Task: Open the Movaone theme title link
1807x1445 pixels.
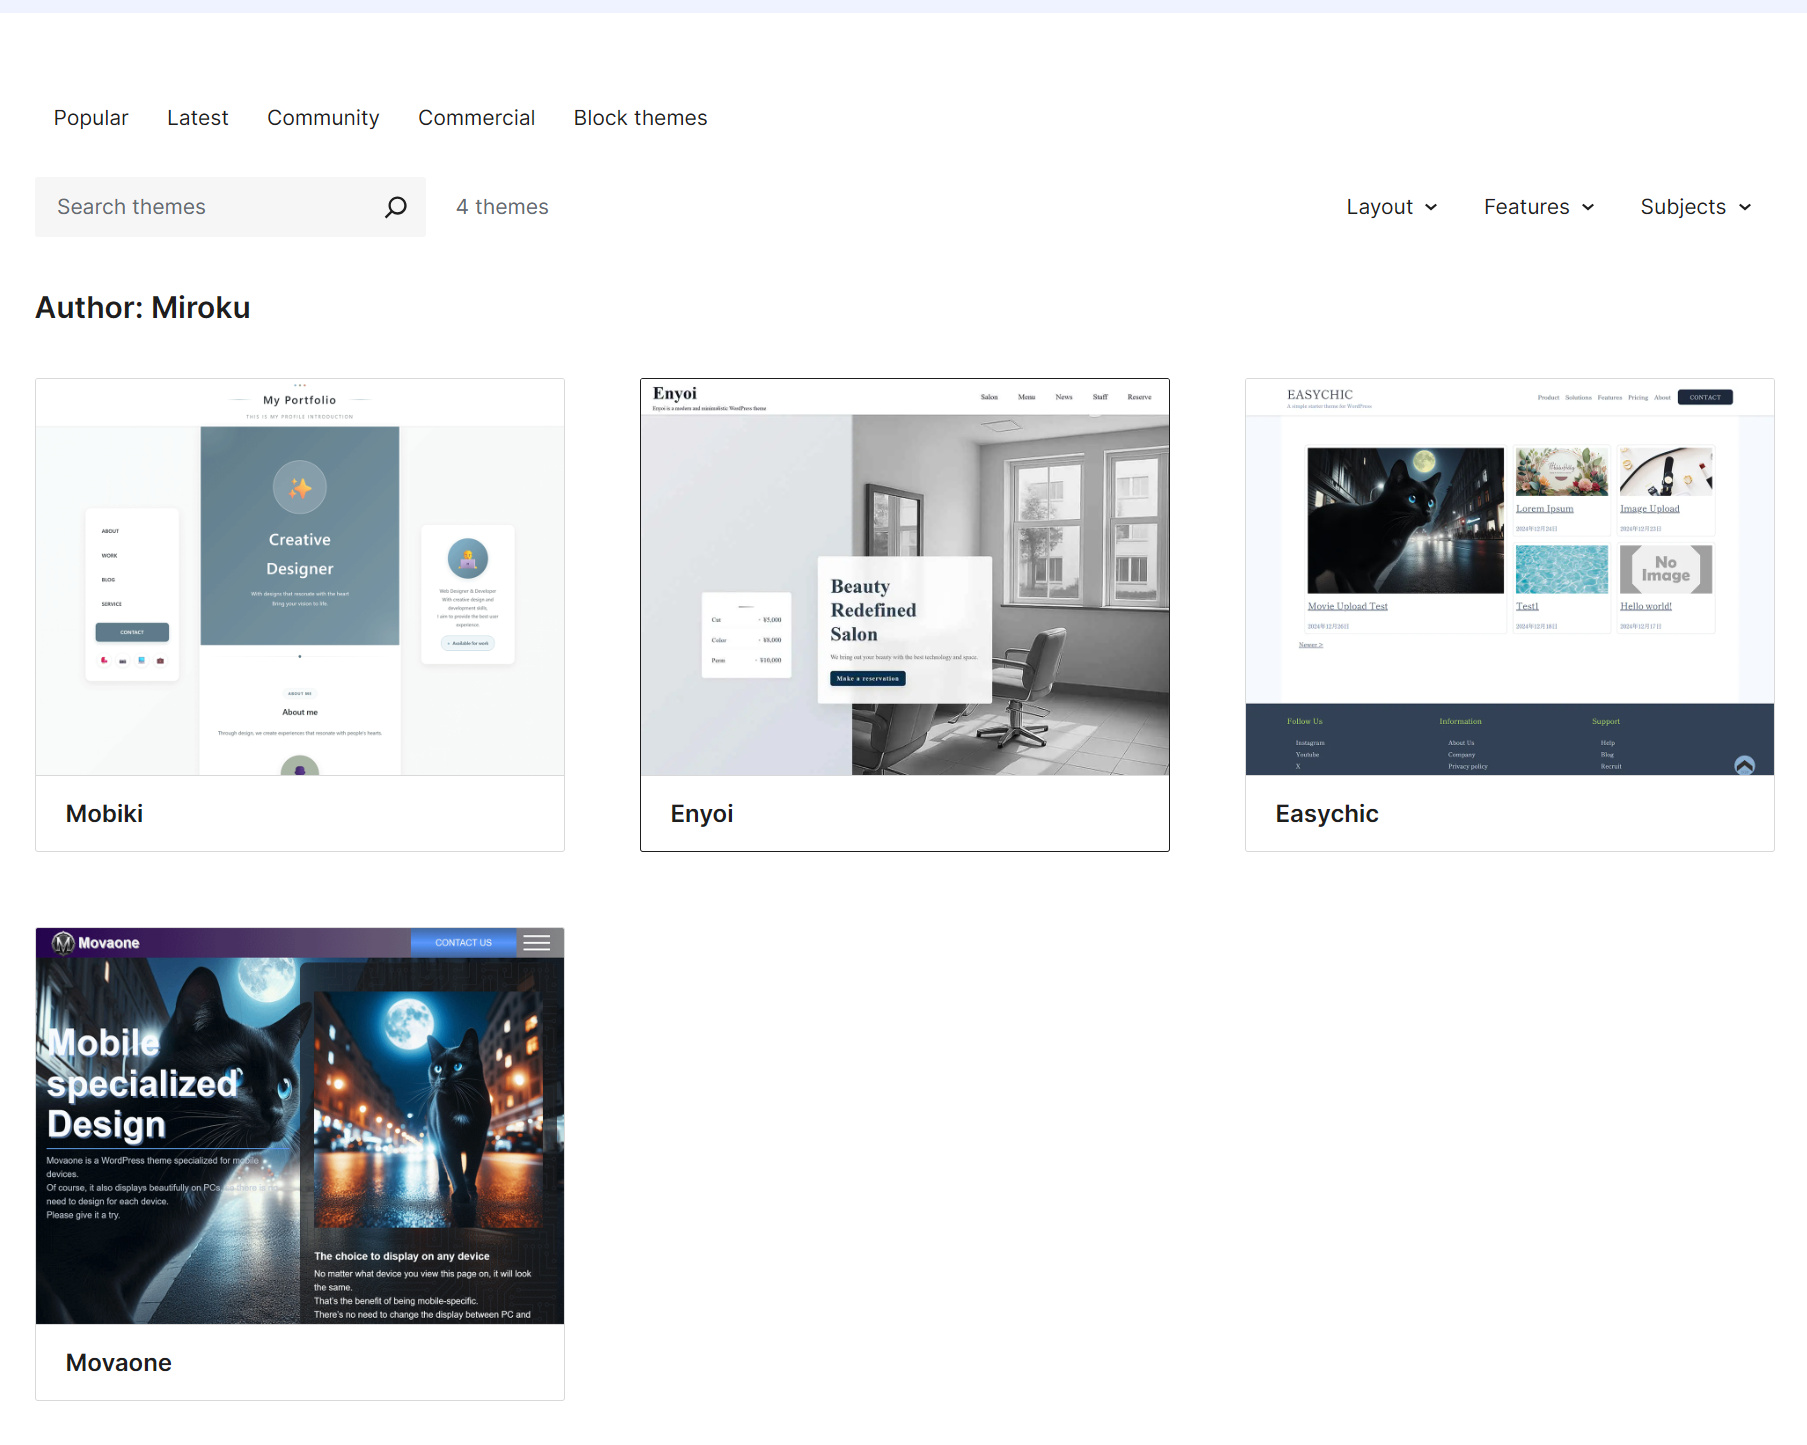Action: click(x=119, y=1363)
